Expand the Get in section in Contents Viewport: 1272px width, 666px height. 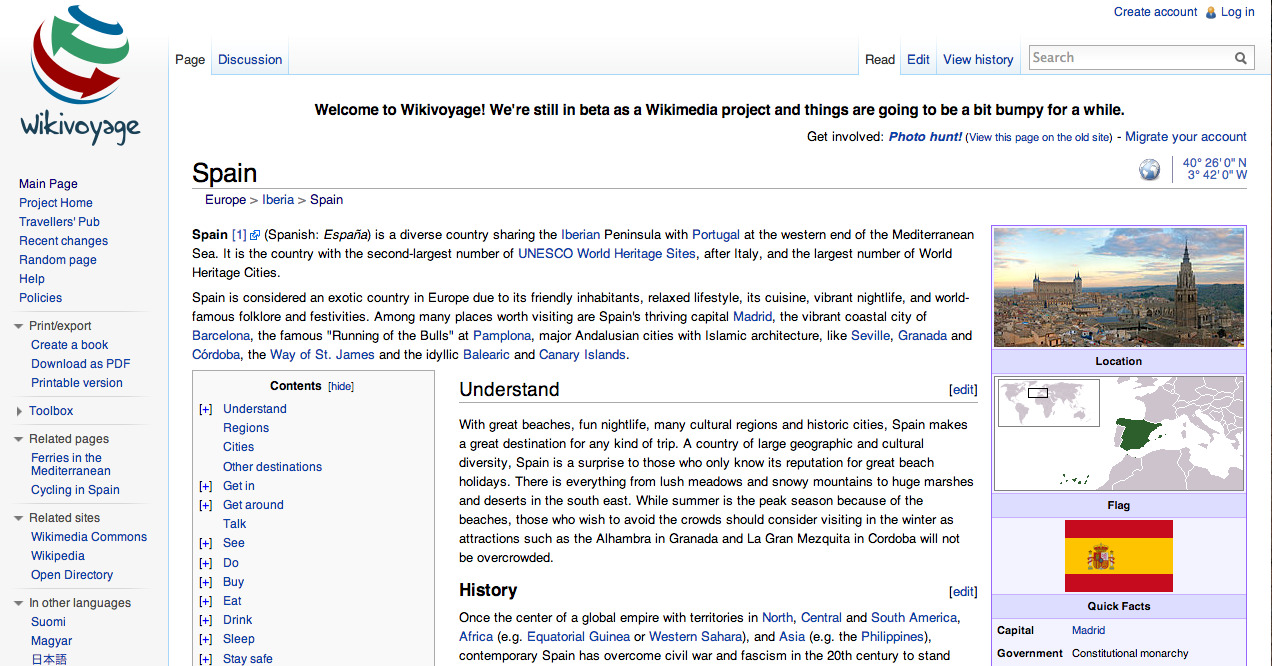205,486
